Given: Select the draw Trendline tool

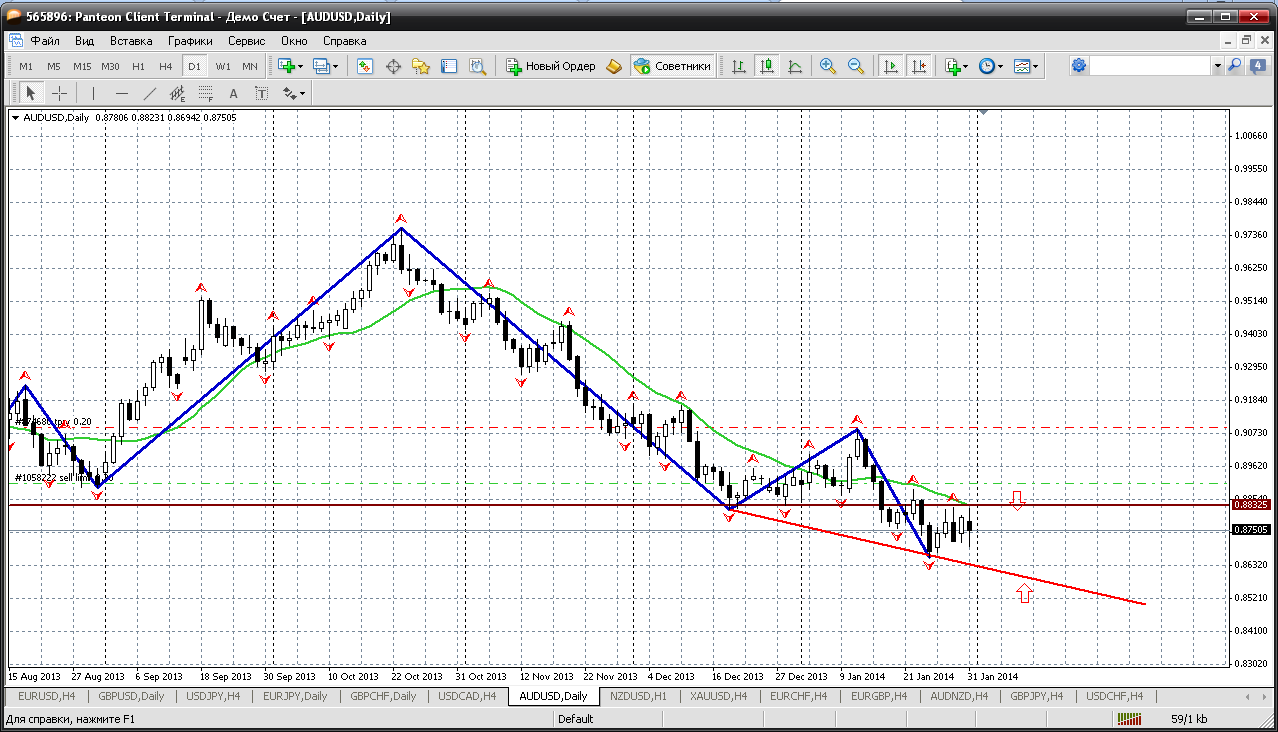Looking at the screenshot, I should pos(150,93).
